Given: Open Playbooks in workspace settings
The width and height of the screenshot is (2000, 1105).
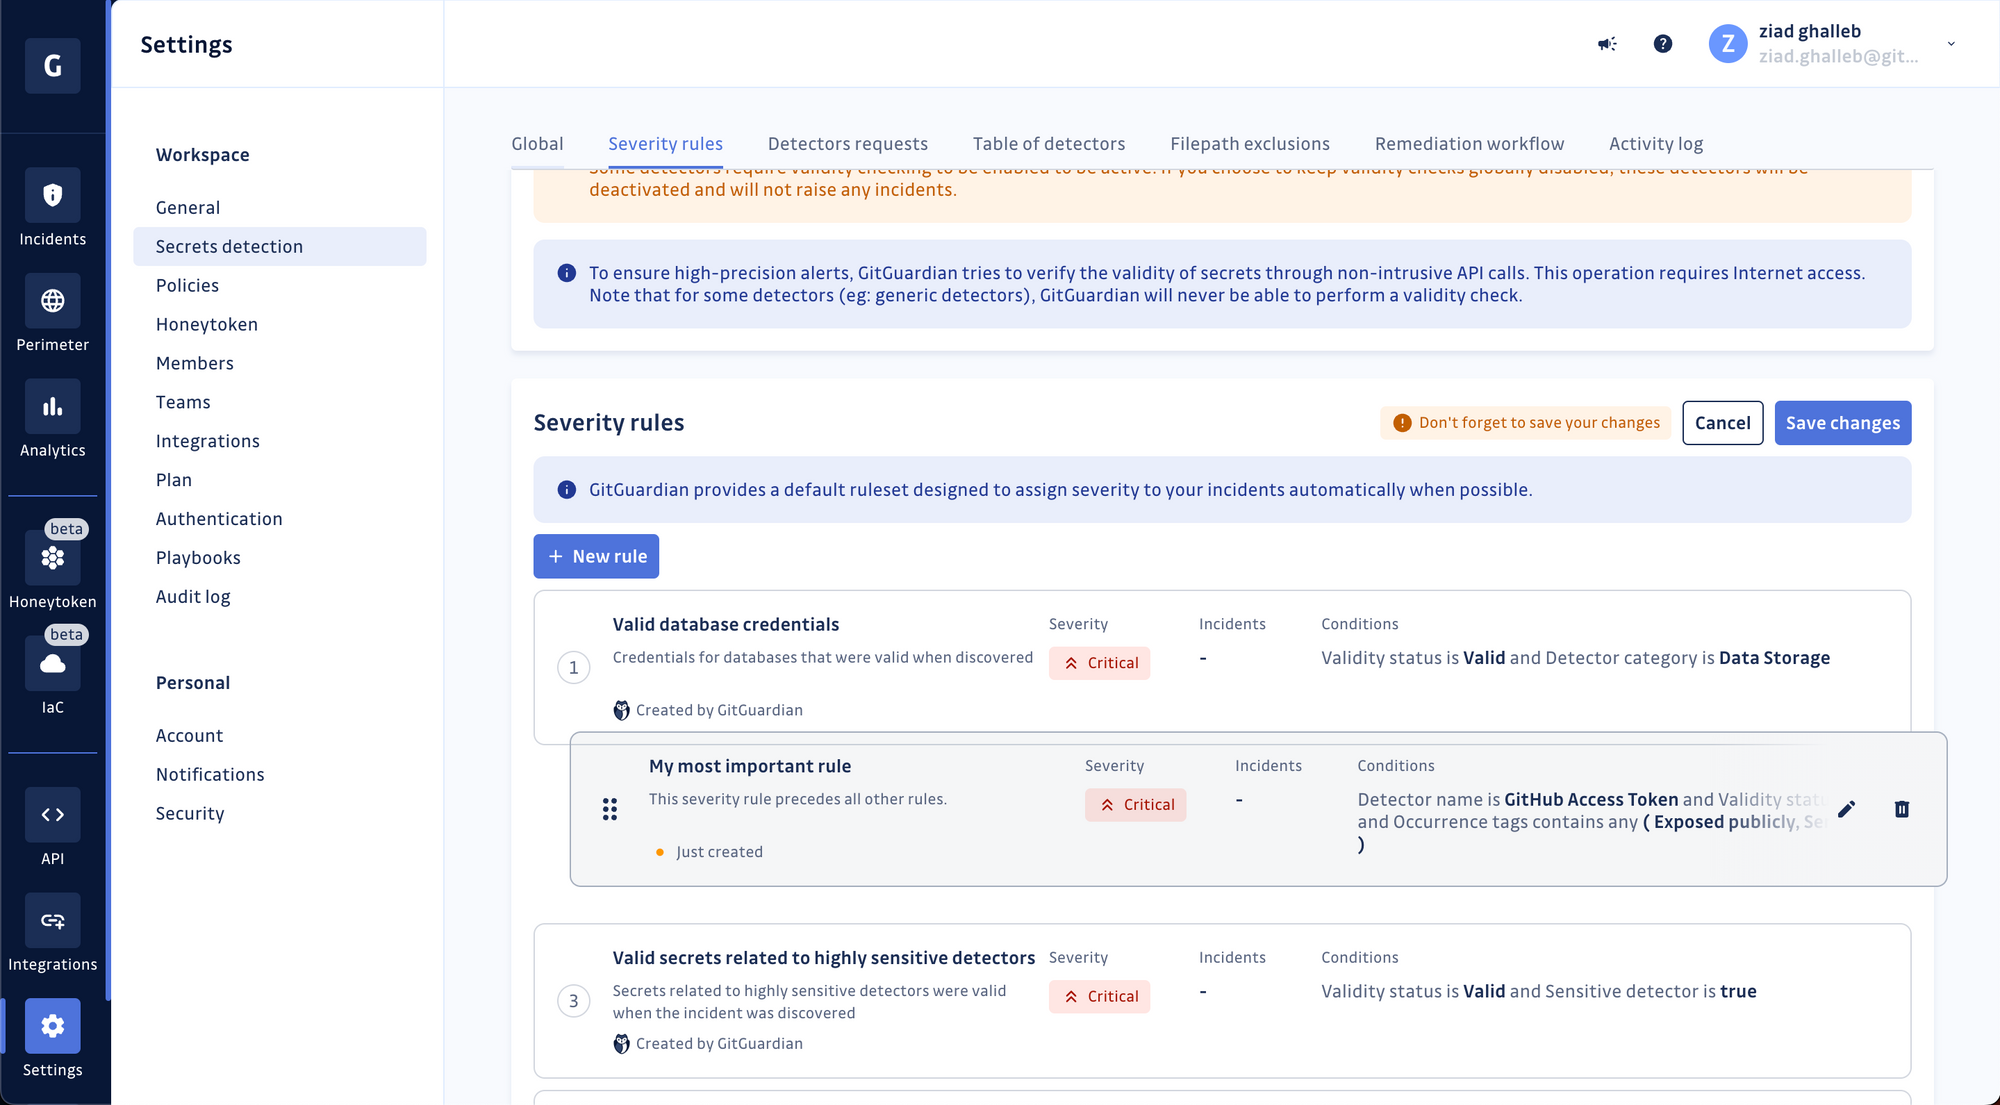Looking at the screenshot, I should (x=198, y=558).
